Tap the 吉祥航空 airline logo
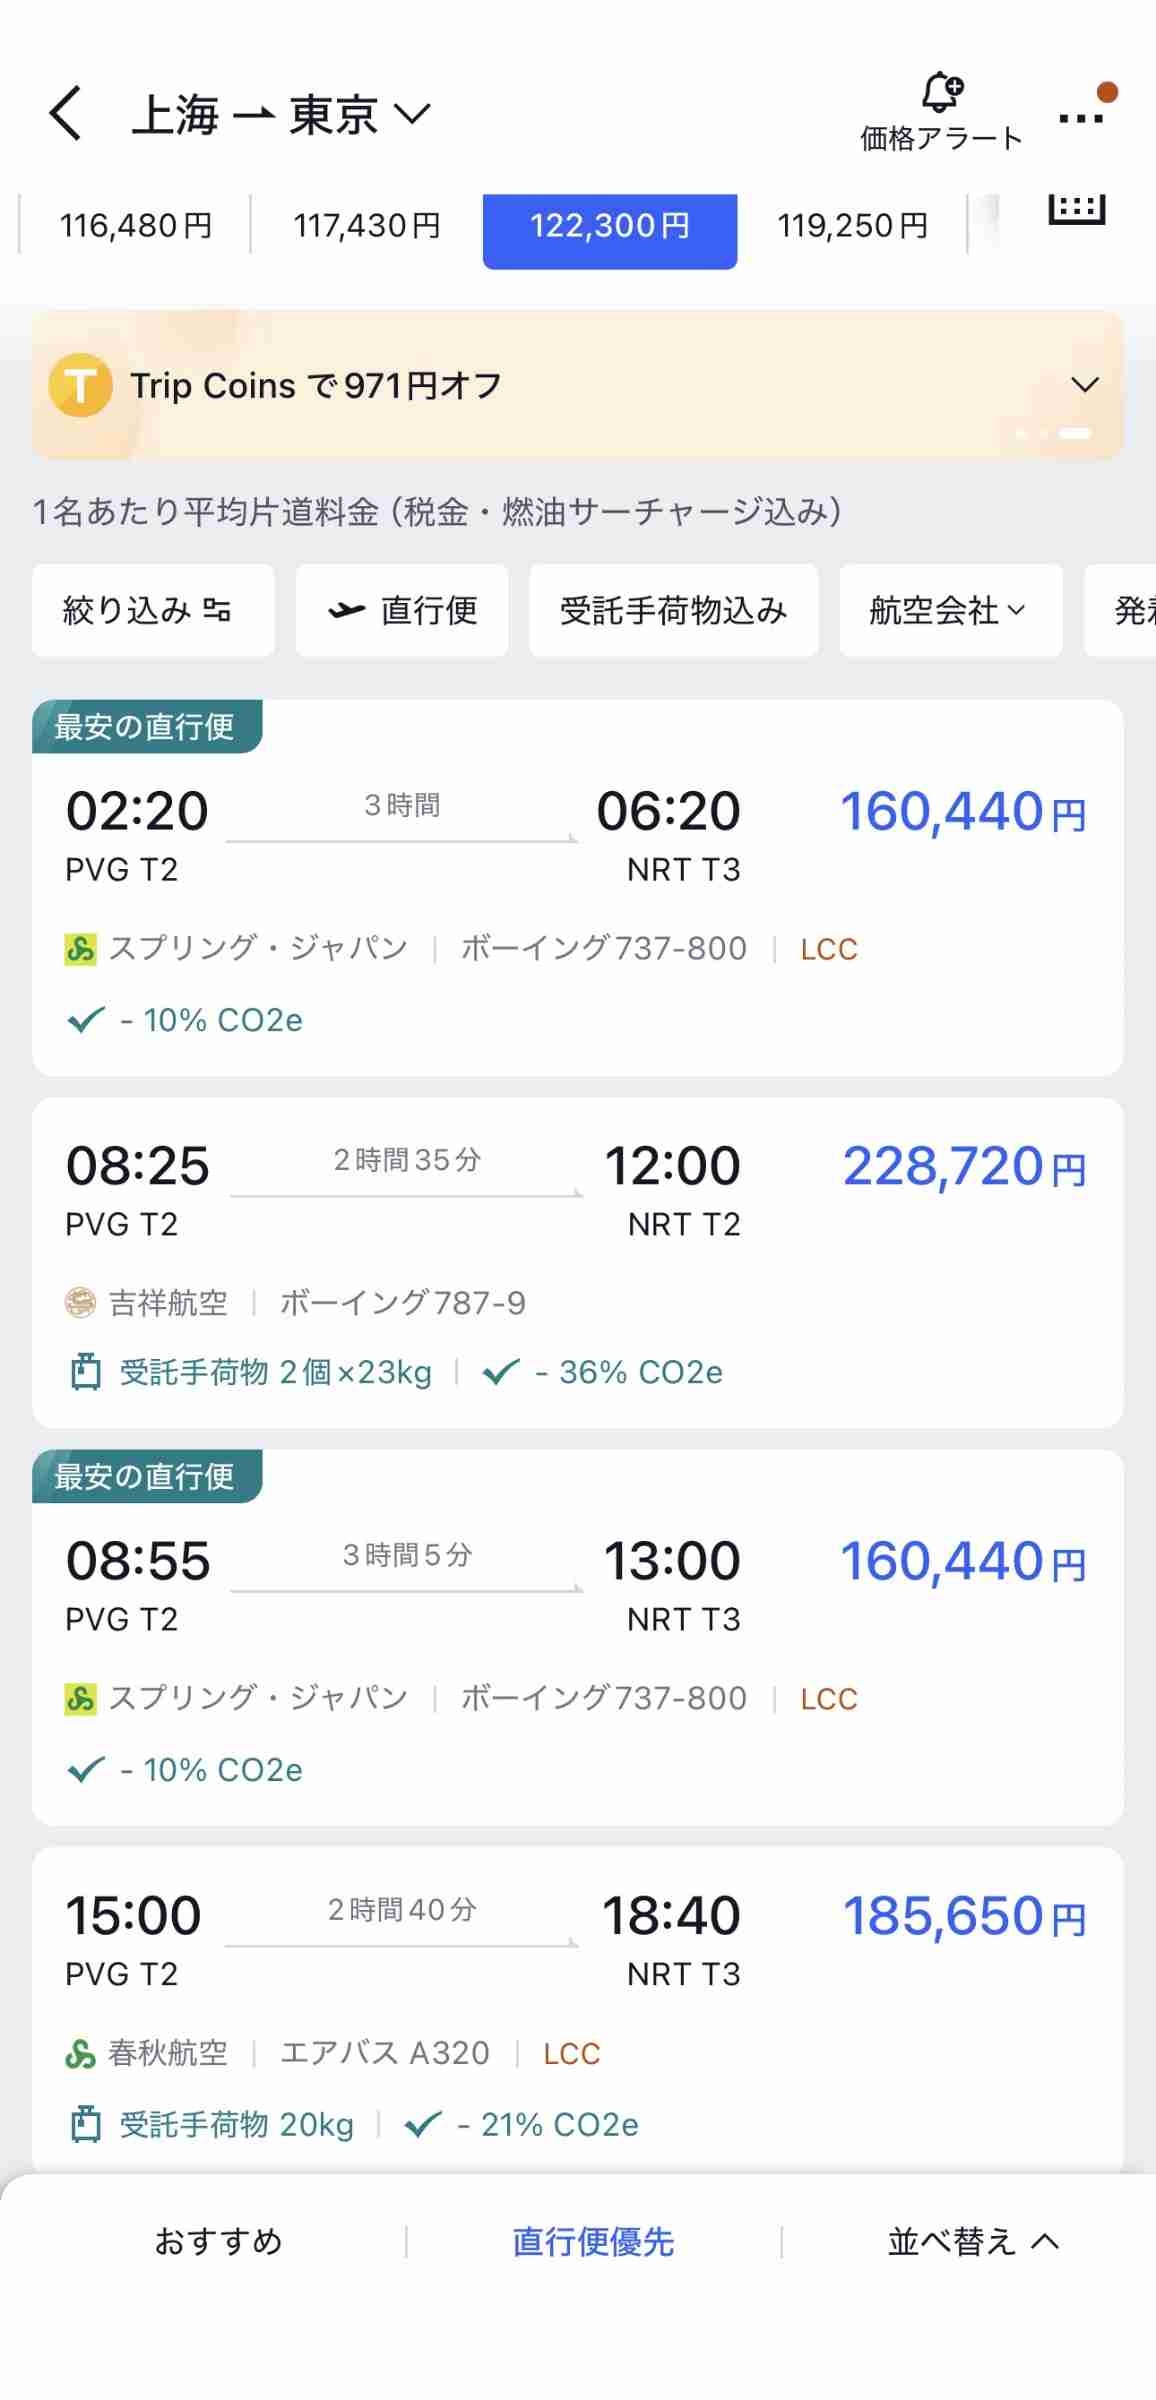Screen dimensions: 1156x2400 81,1302
